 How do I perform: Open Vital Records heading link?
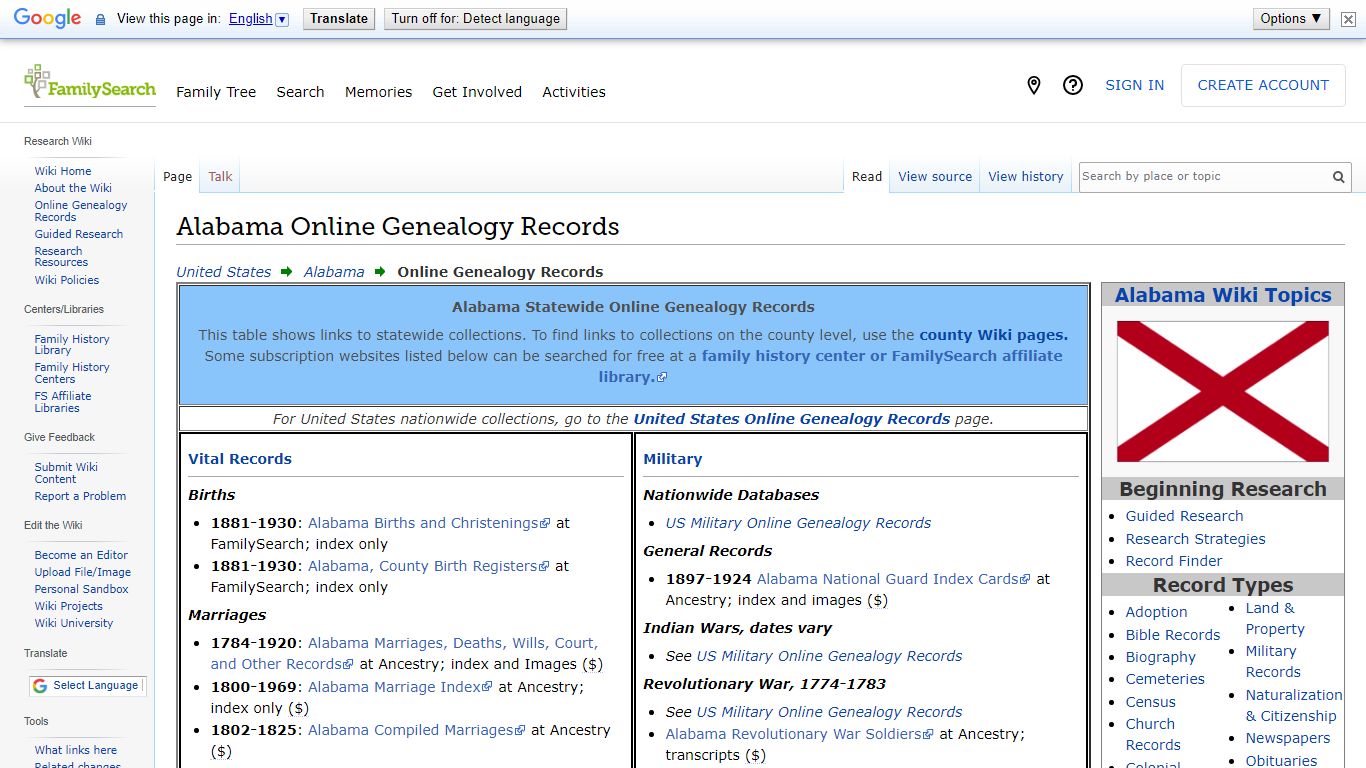pyautogui.click(x=240, y=459)
